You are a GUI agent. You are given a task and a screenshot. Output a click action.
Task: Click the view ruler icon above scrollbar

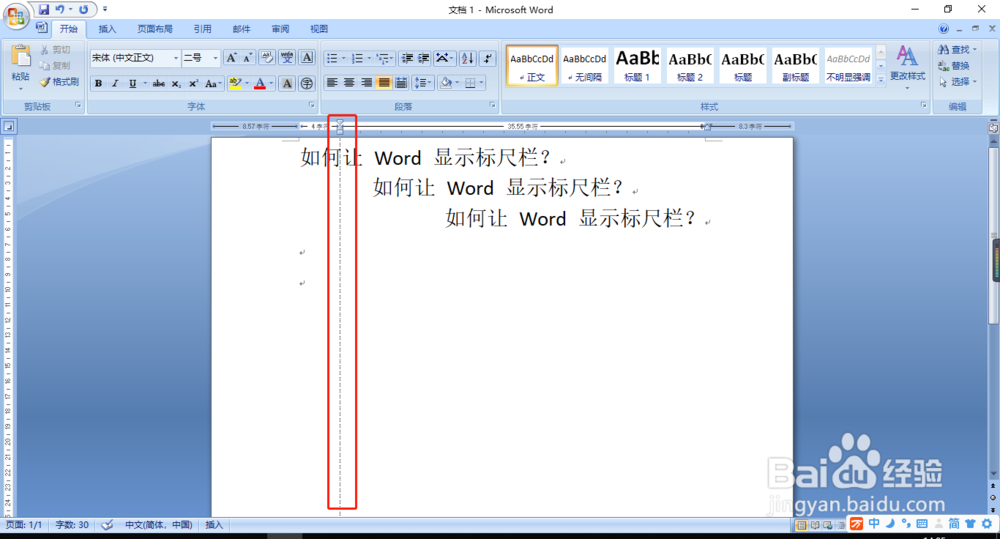993,128
